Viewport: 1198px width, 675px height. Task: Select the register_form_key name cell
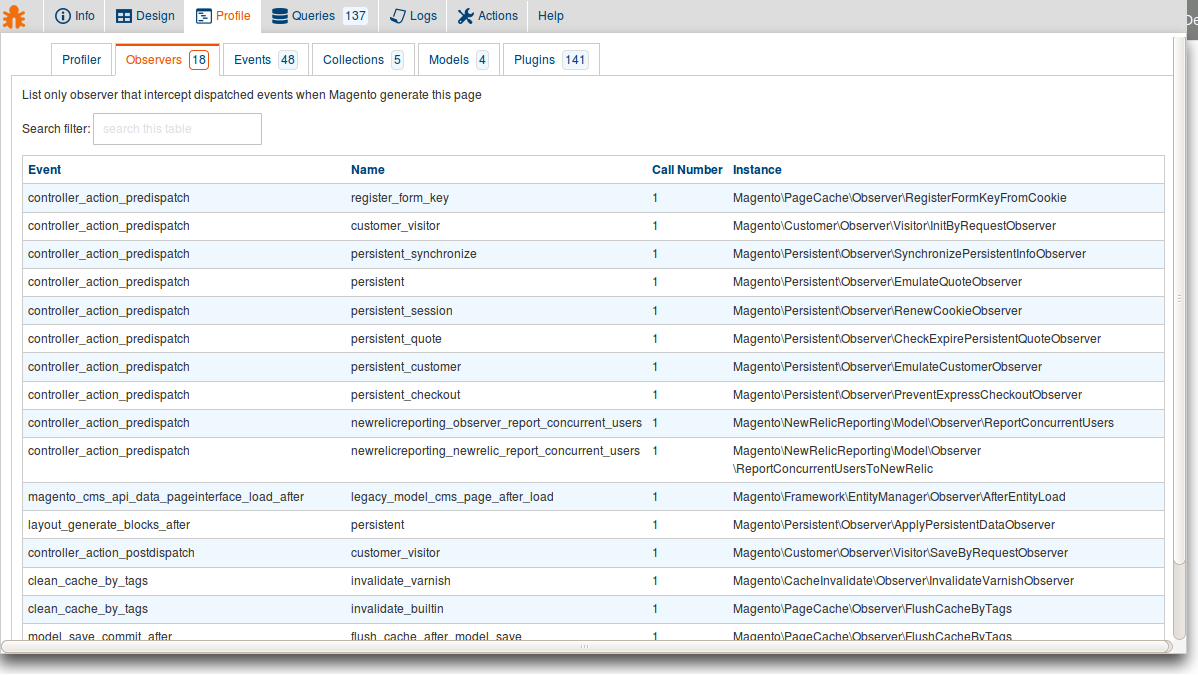[400, 198]
